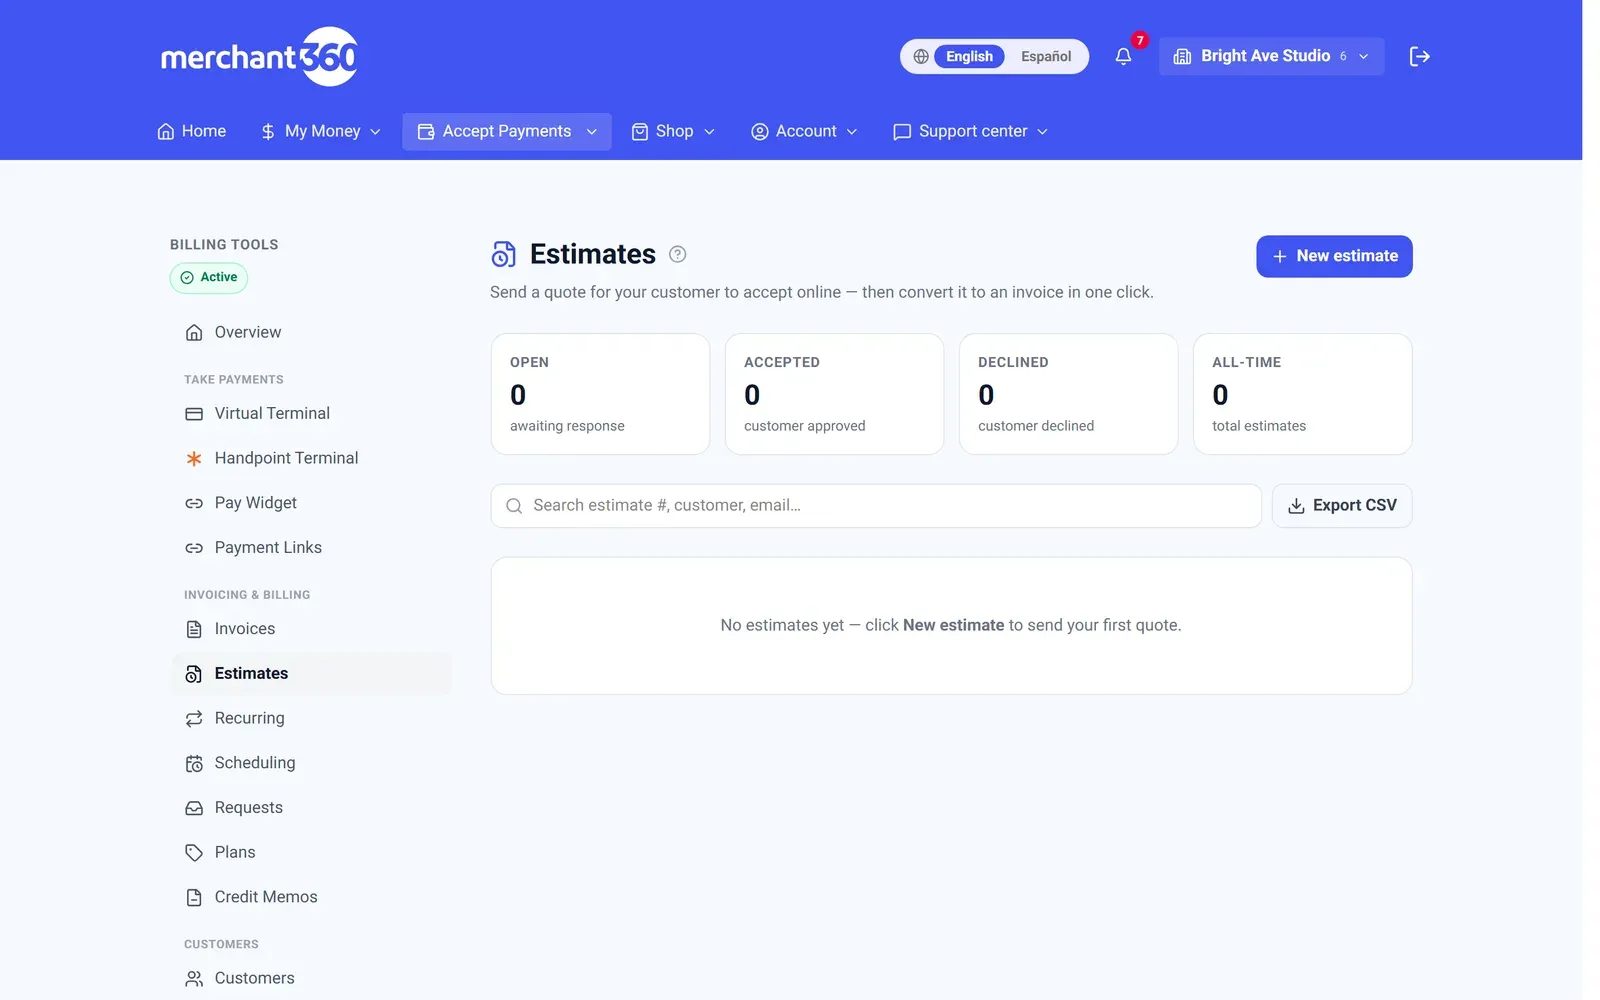
Task: Open the Bright Ave Studio account switcher
Action: [1271, 57]
